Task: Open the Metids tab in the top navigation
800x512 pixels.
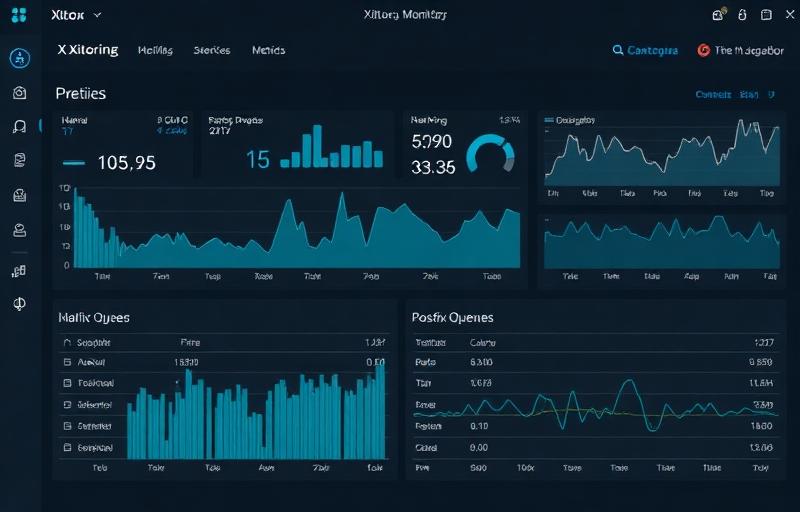Action: 268,50
